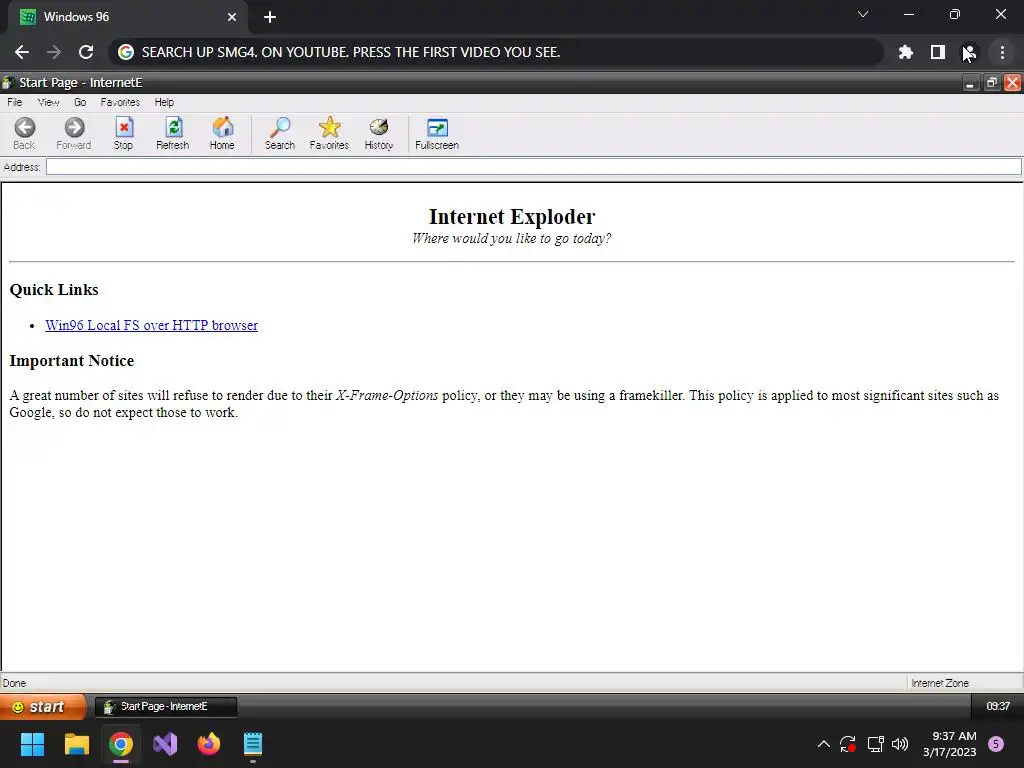Image resolution: width=1024 pixels, height=768 pixels.
Task: Toggle Chrome side panel icon
Action: [x=938, y=52]
